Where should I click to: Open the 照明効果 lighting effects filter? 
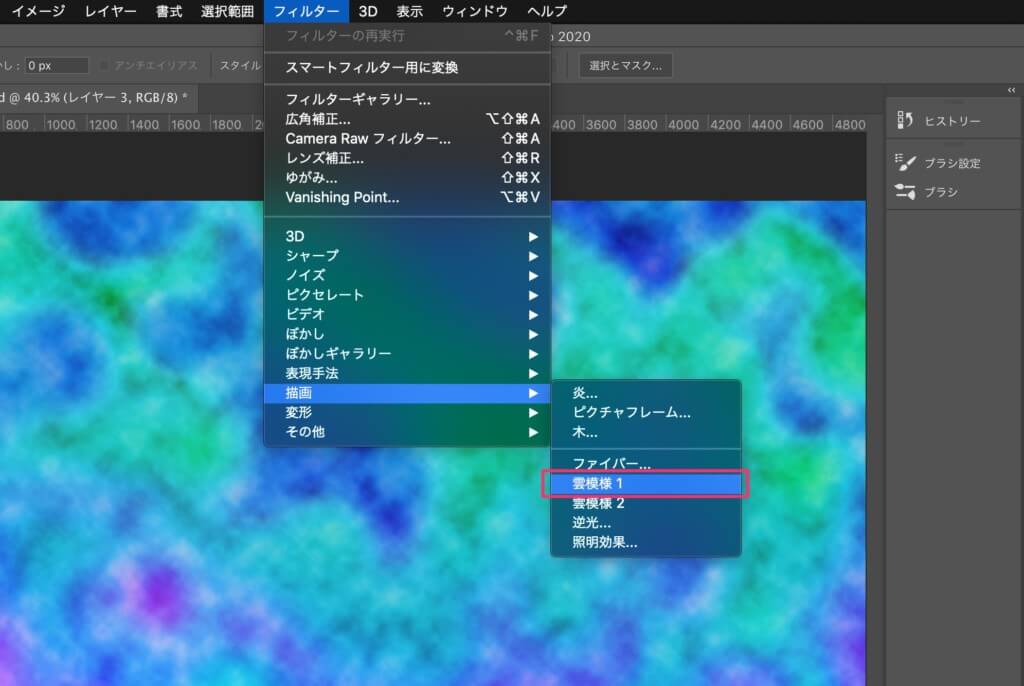point(604,543)
